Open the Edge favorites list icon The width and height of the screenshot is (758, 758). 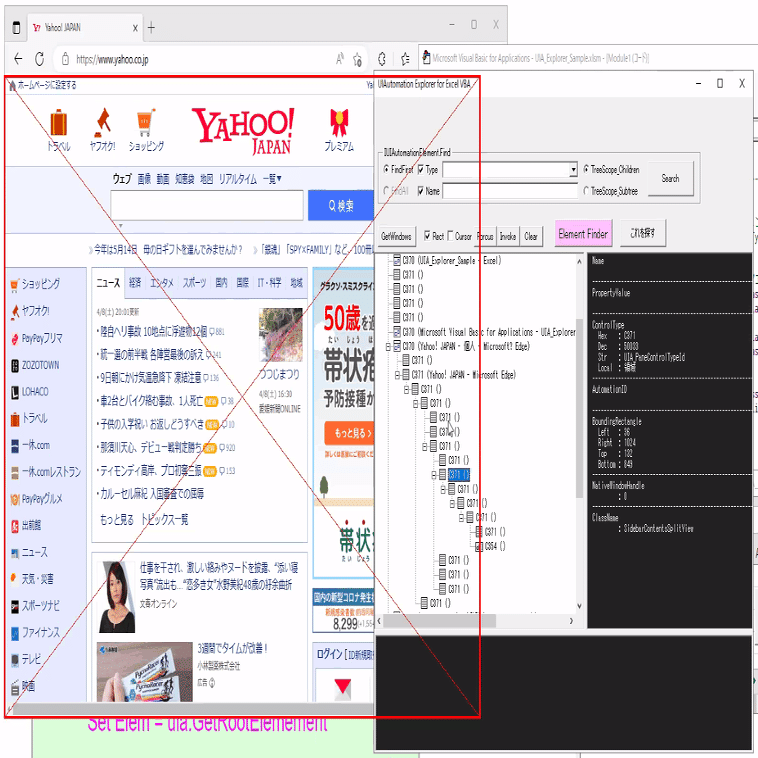click(405, 59)
